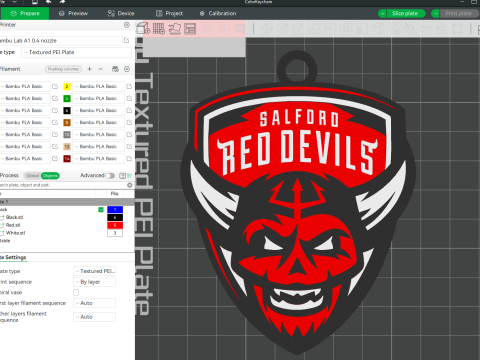Click the save process preset icon
Screen dimensions: 480x360
point(122,176)
